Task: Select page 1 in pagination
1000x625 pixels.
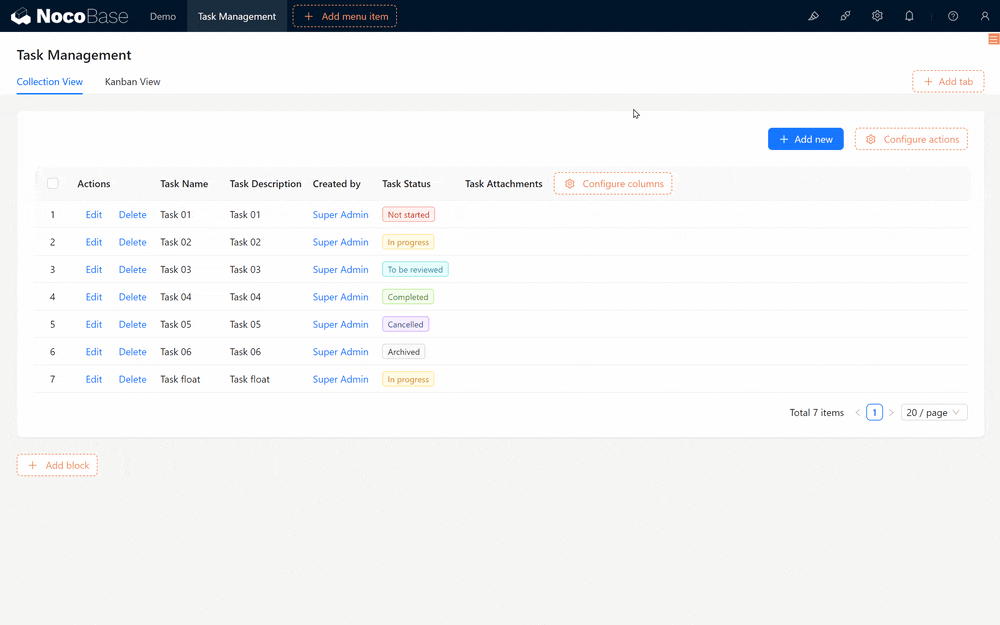Action: pos(874,413)
